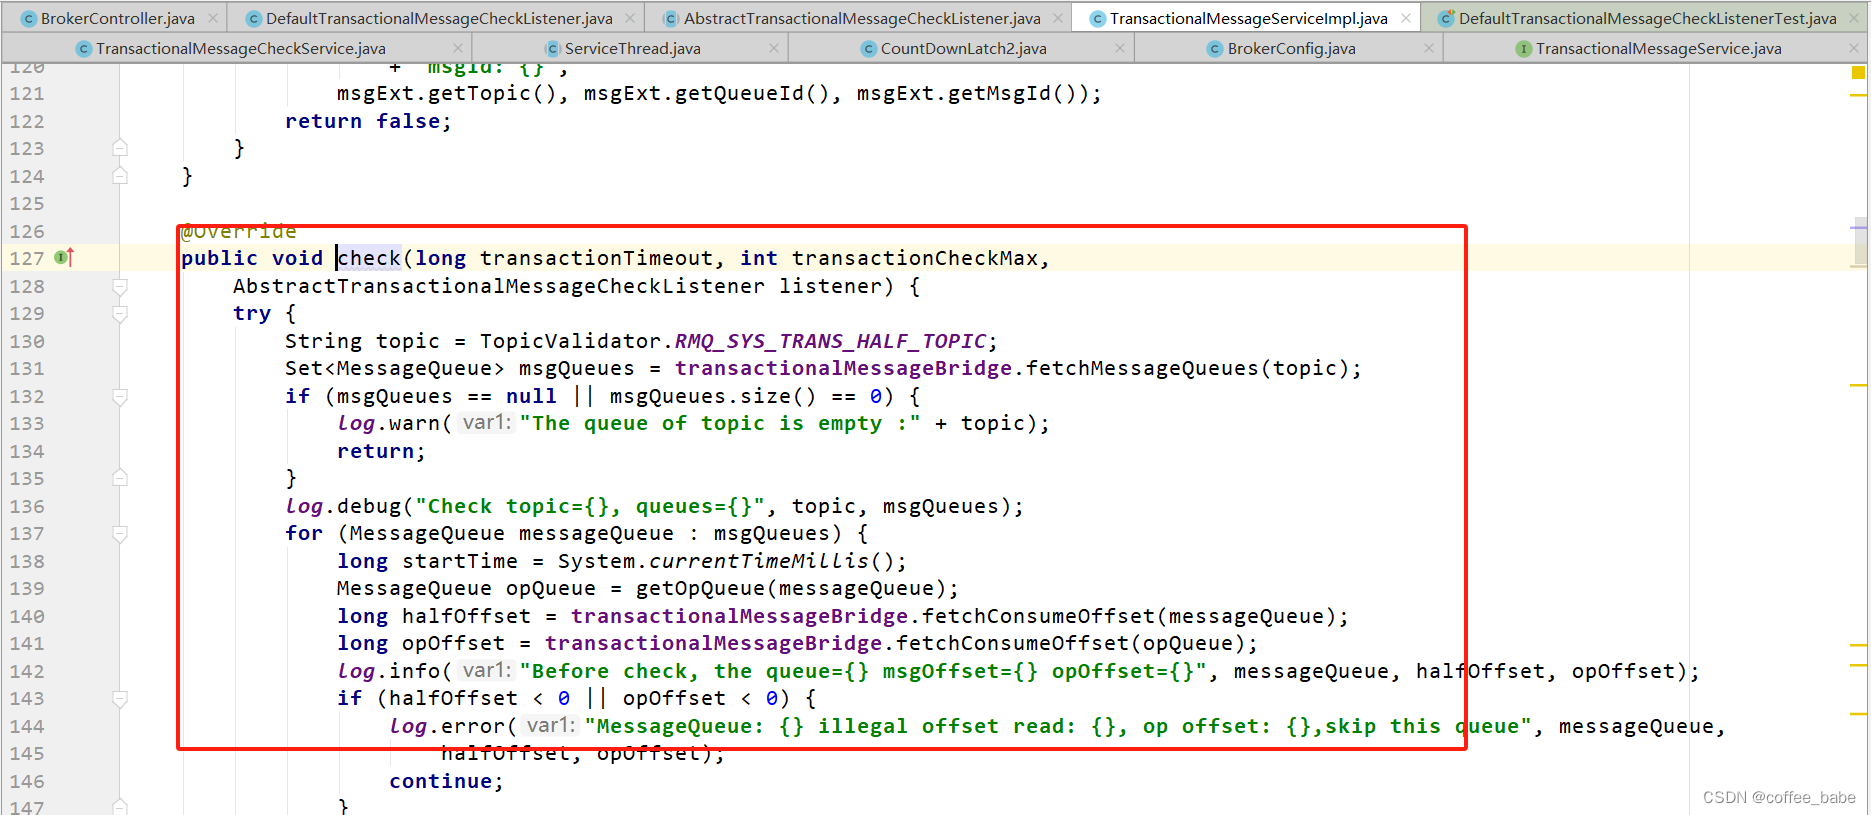Click getOpQueue call on line 139
This screenshot has width=1871, height=815.
point(701,588)
